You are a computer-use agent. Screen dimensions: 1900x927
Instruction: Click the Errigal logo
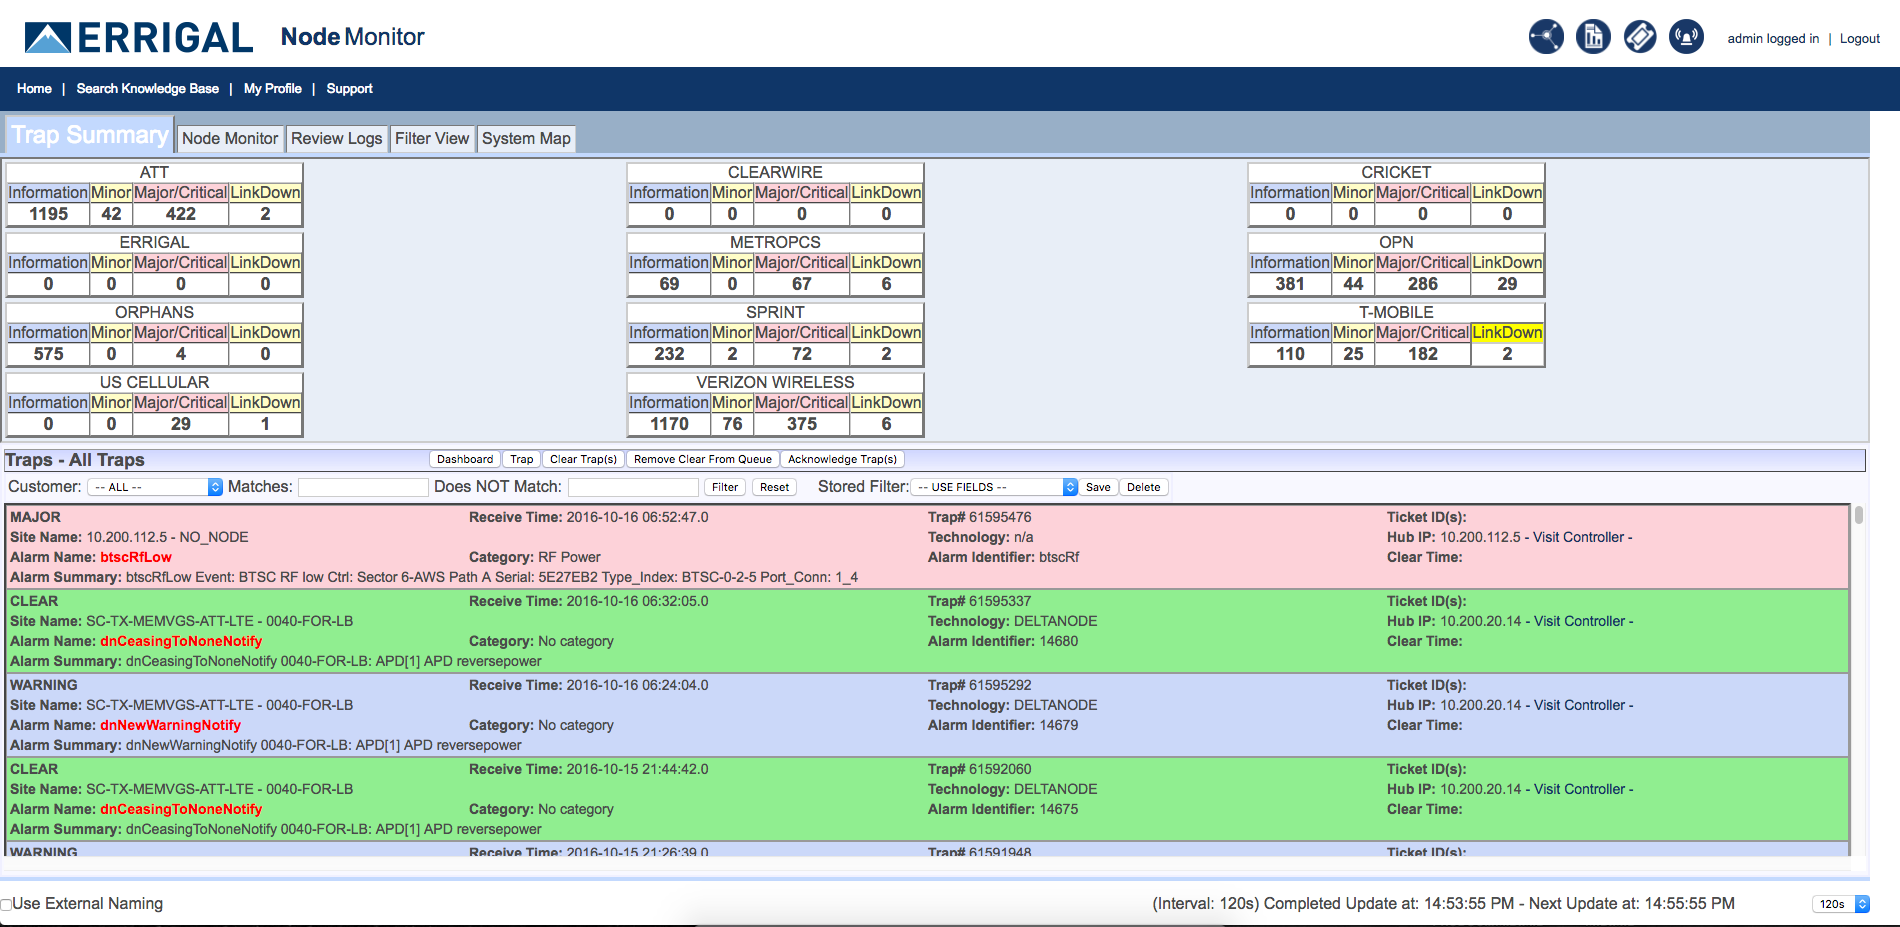pyautogui.click(x=139, y=38)
